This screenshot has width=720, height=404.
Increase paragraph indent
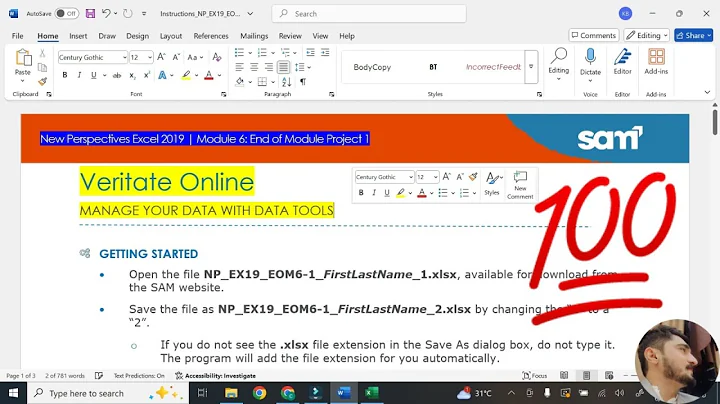coord(325,52)
